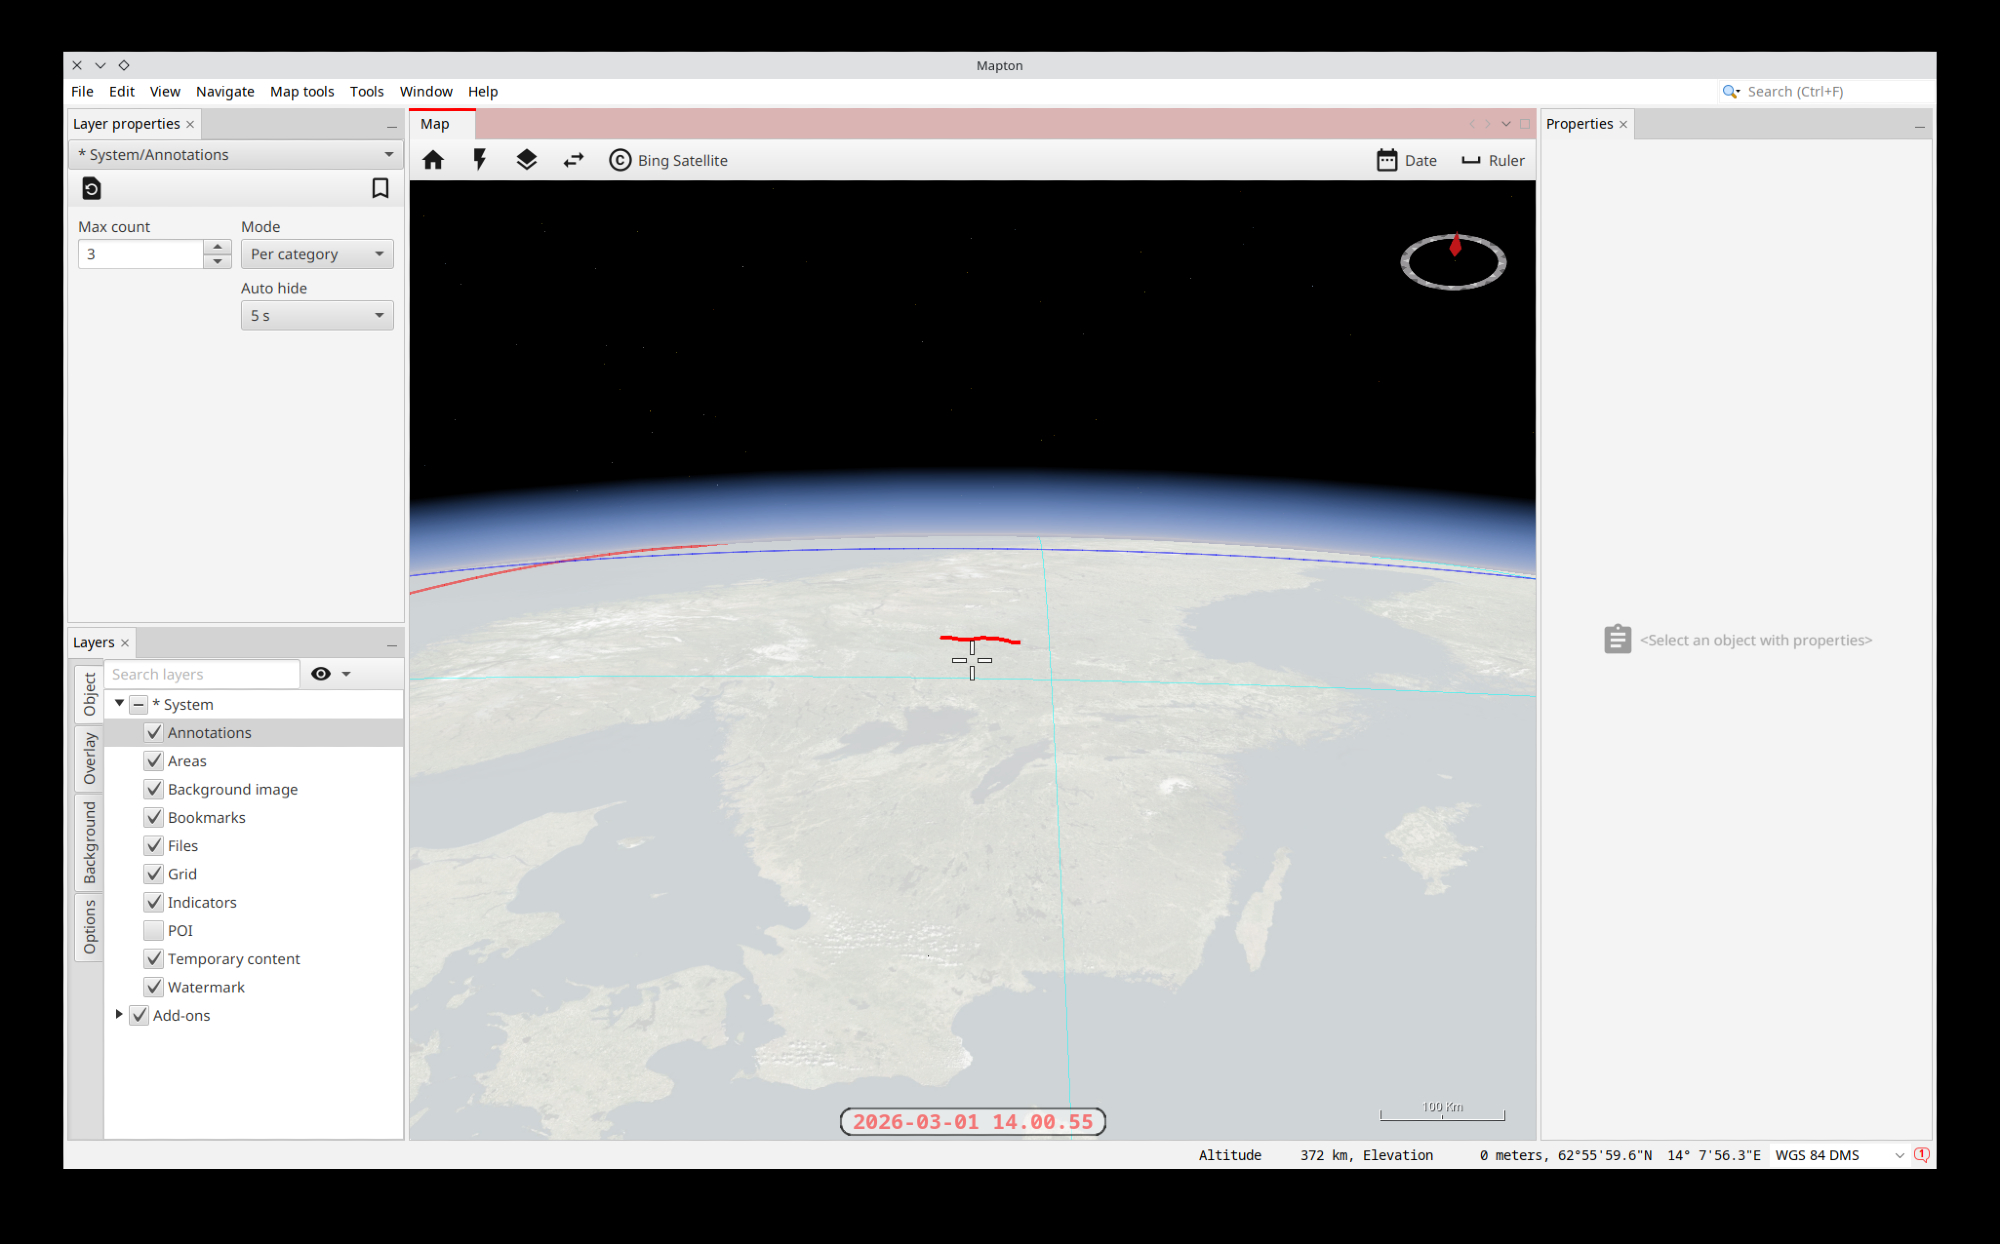
Task: Toggle the Watermark layer checkbox
Action: coord(153,987)
